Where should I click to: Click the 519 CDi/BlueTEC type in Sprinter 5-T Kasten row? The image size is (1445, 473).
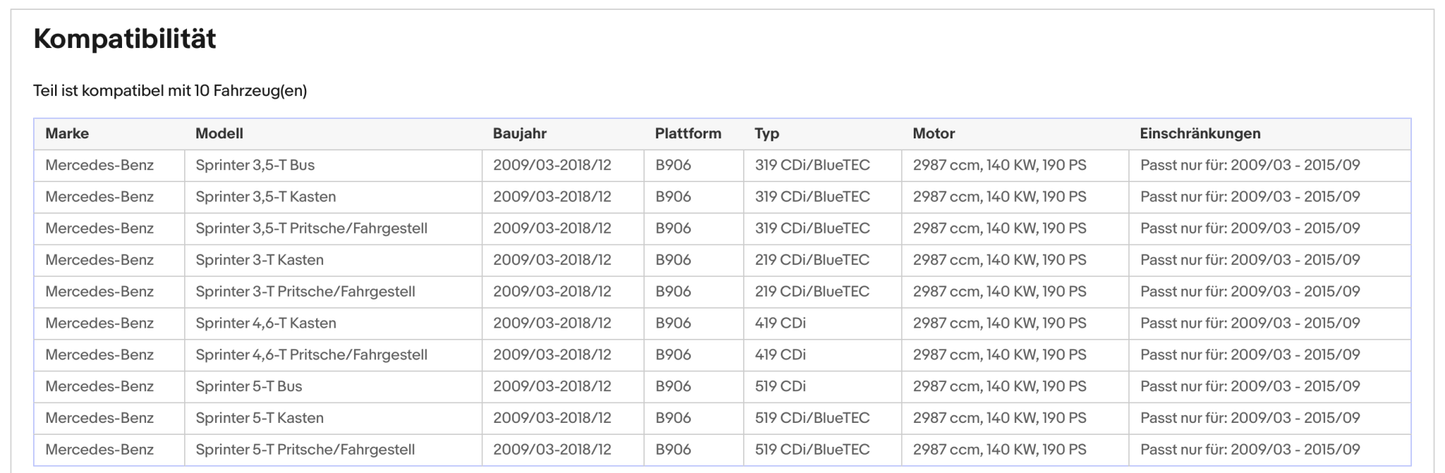tap(812, 418)
